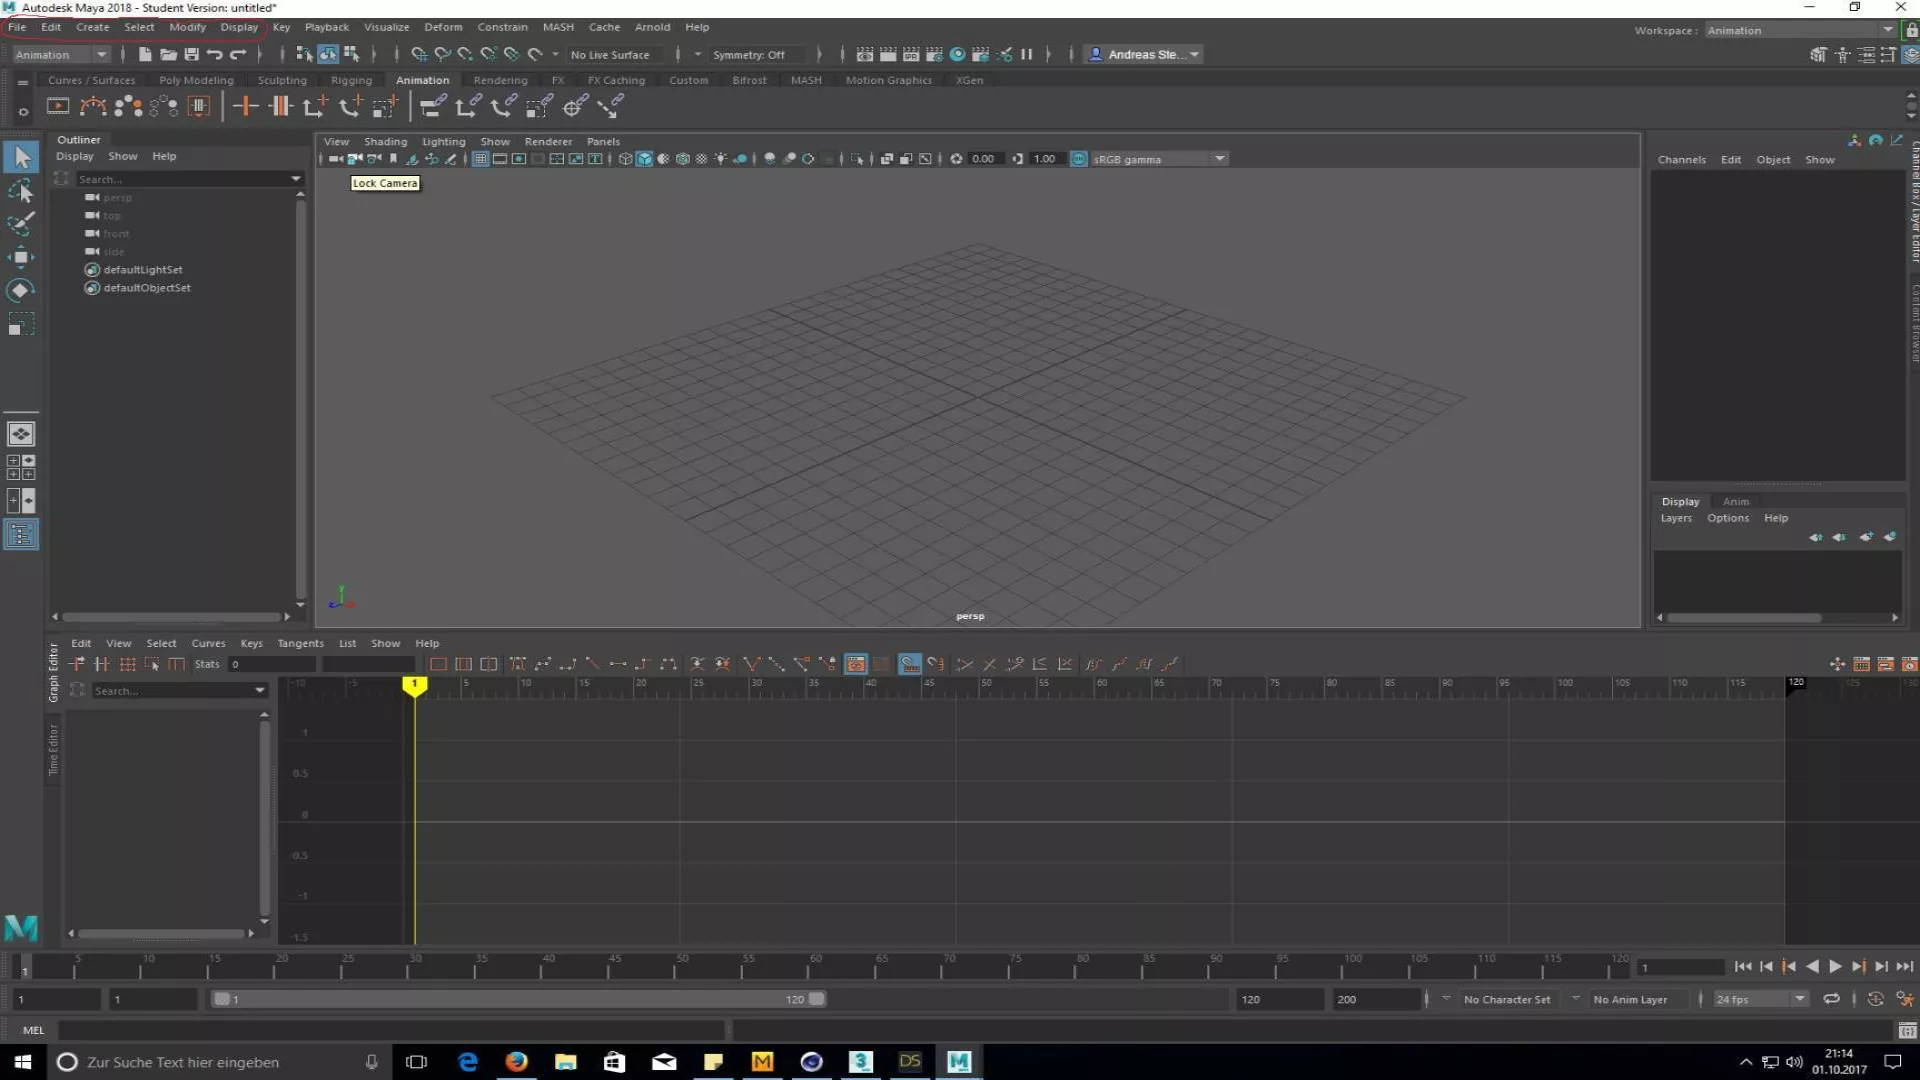Click the Lock Camera viewport icon
The image size is (1920, 1080).
click(x=354, y=159)
